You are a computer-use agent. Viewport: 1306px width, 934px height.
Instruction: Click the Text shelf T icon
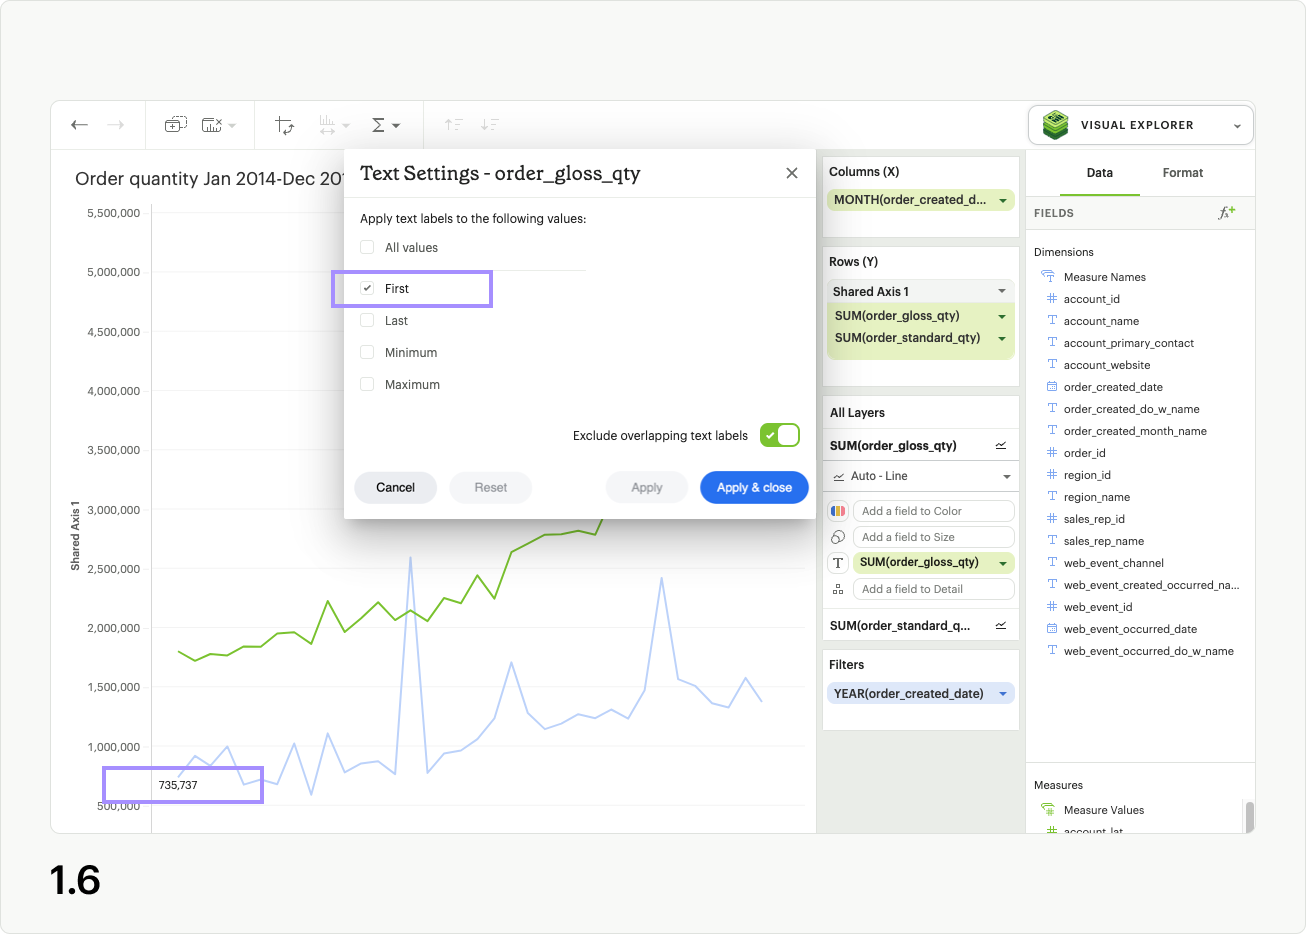coord(837,562)
